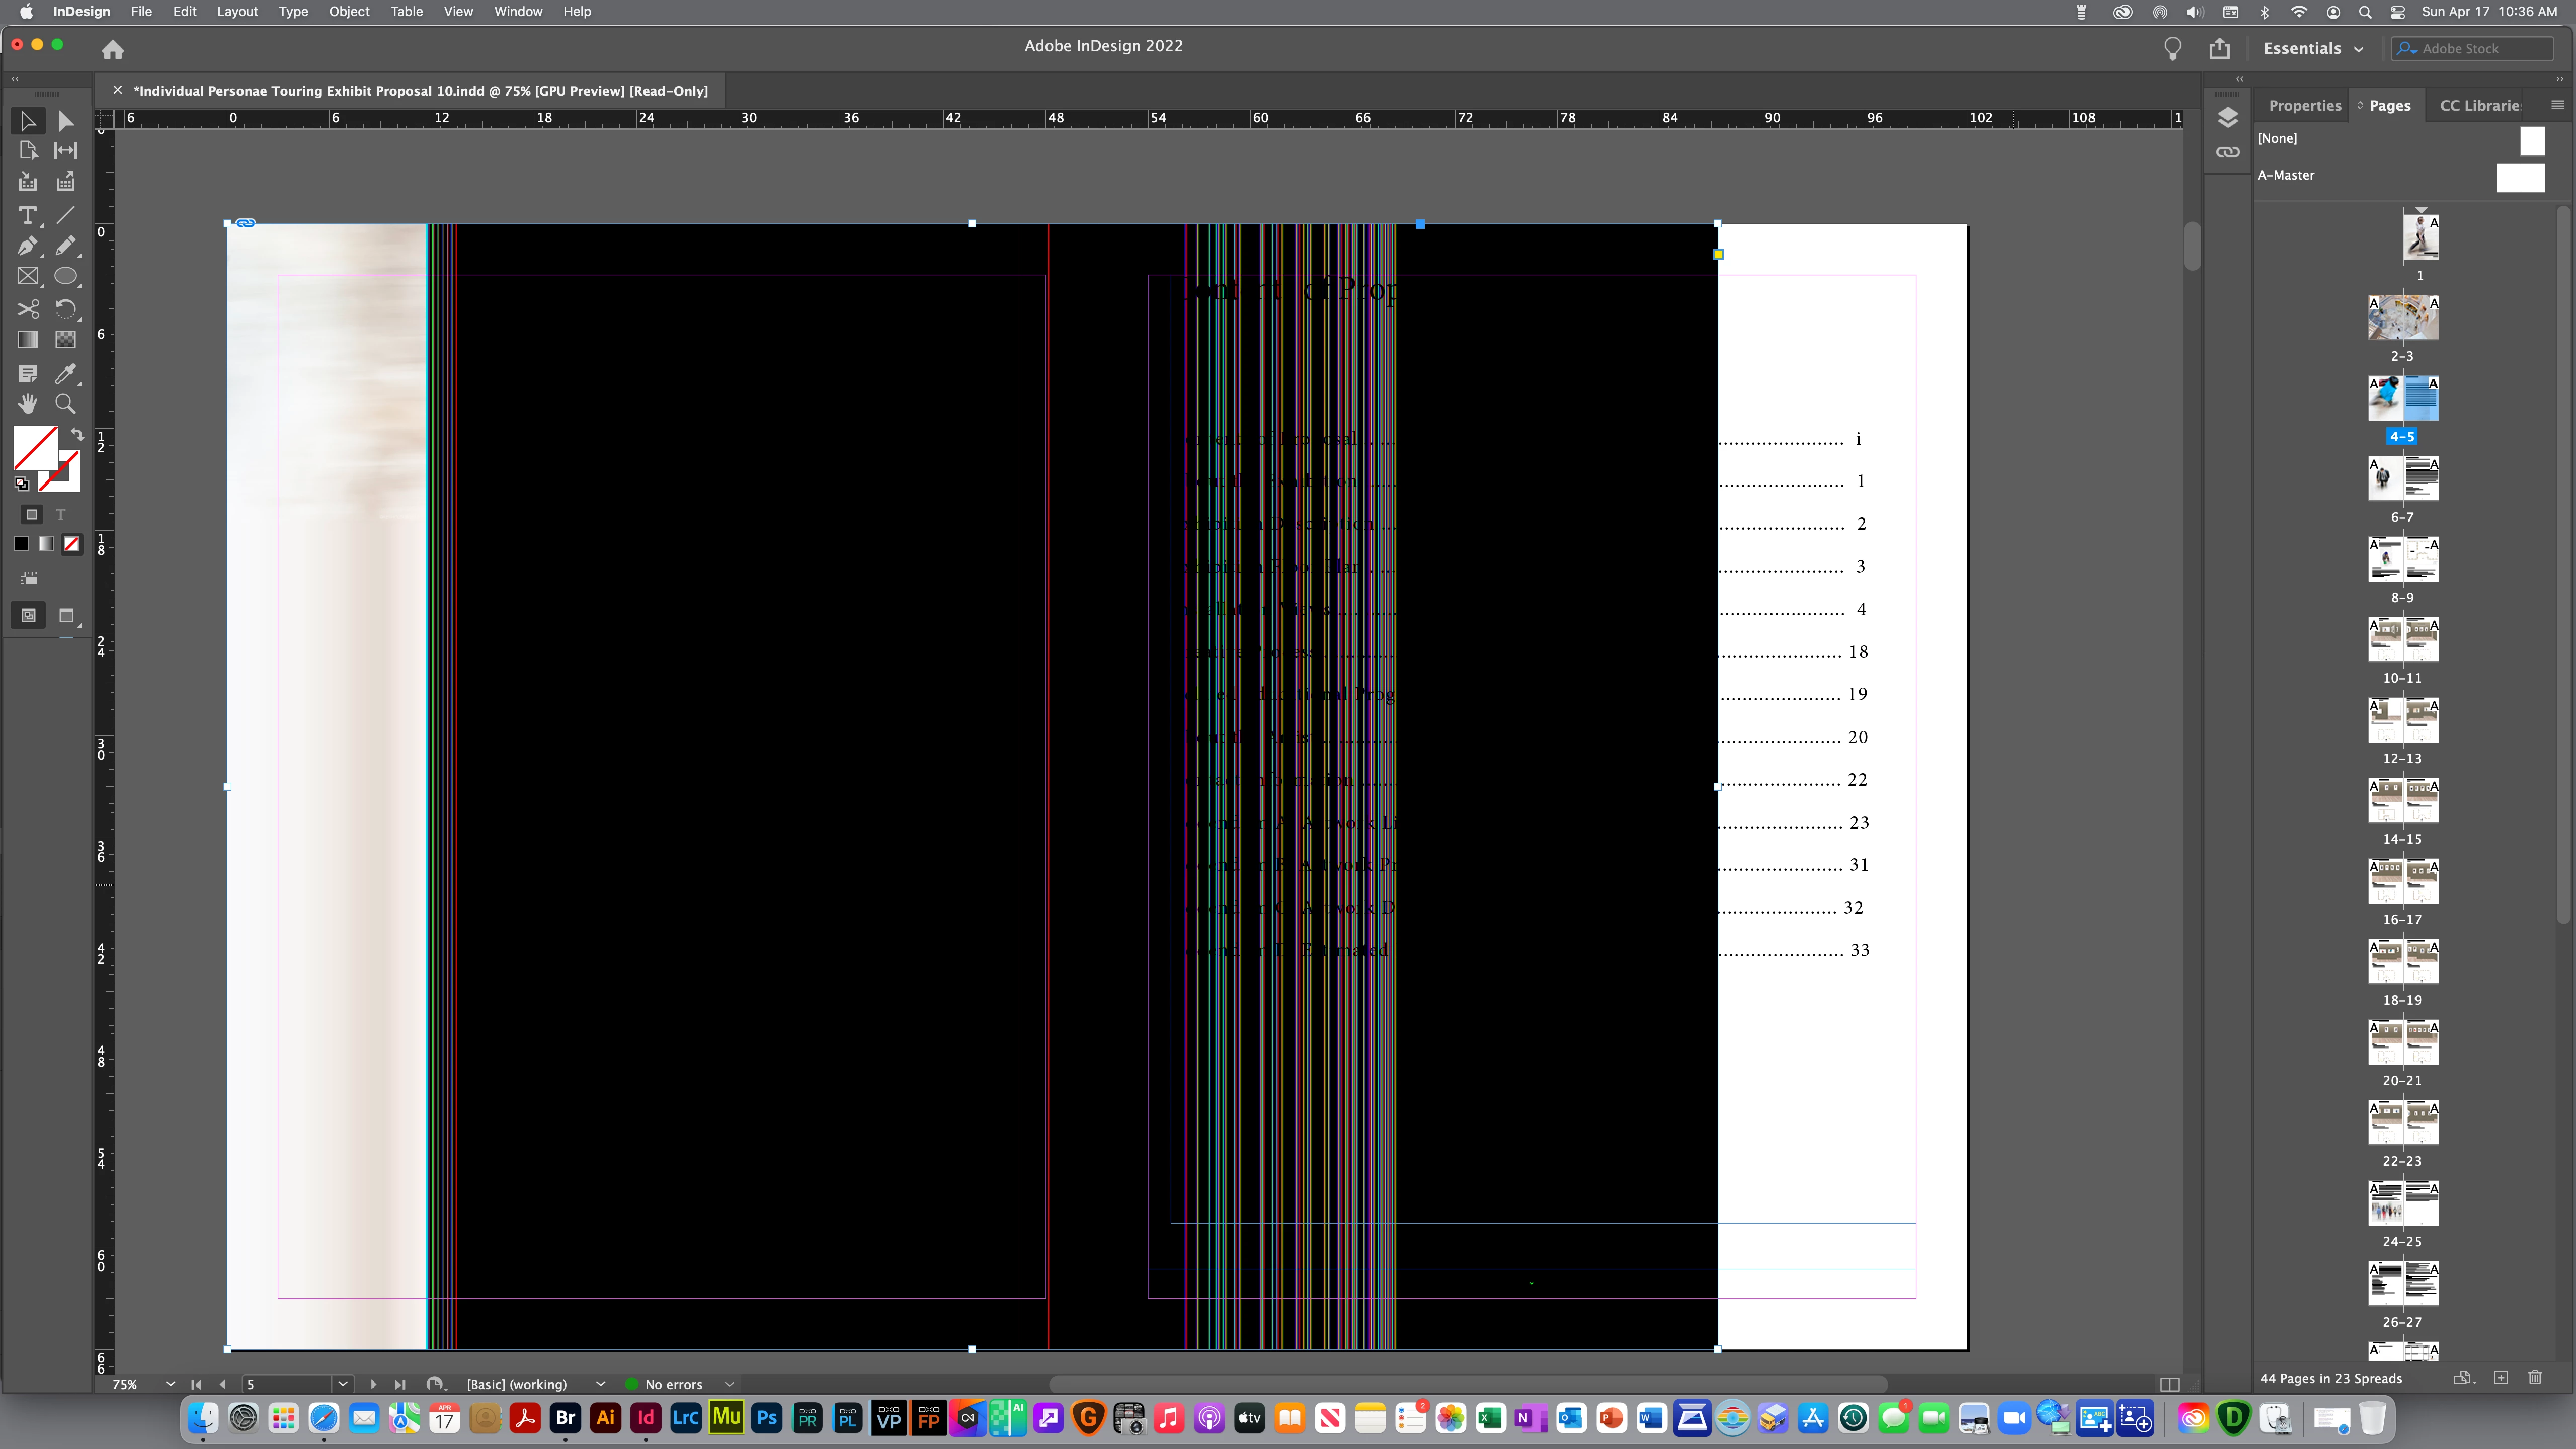Switch to the Properties tab

(x=2304, y=105)
